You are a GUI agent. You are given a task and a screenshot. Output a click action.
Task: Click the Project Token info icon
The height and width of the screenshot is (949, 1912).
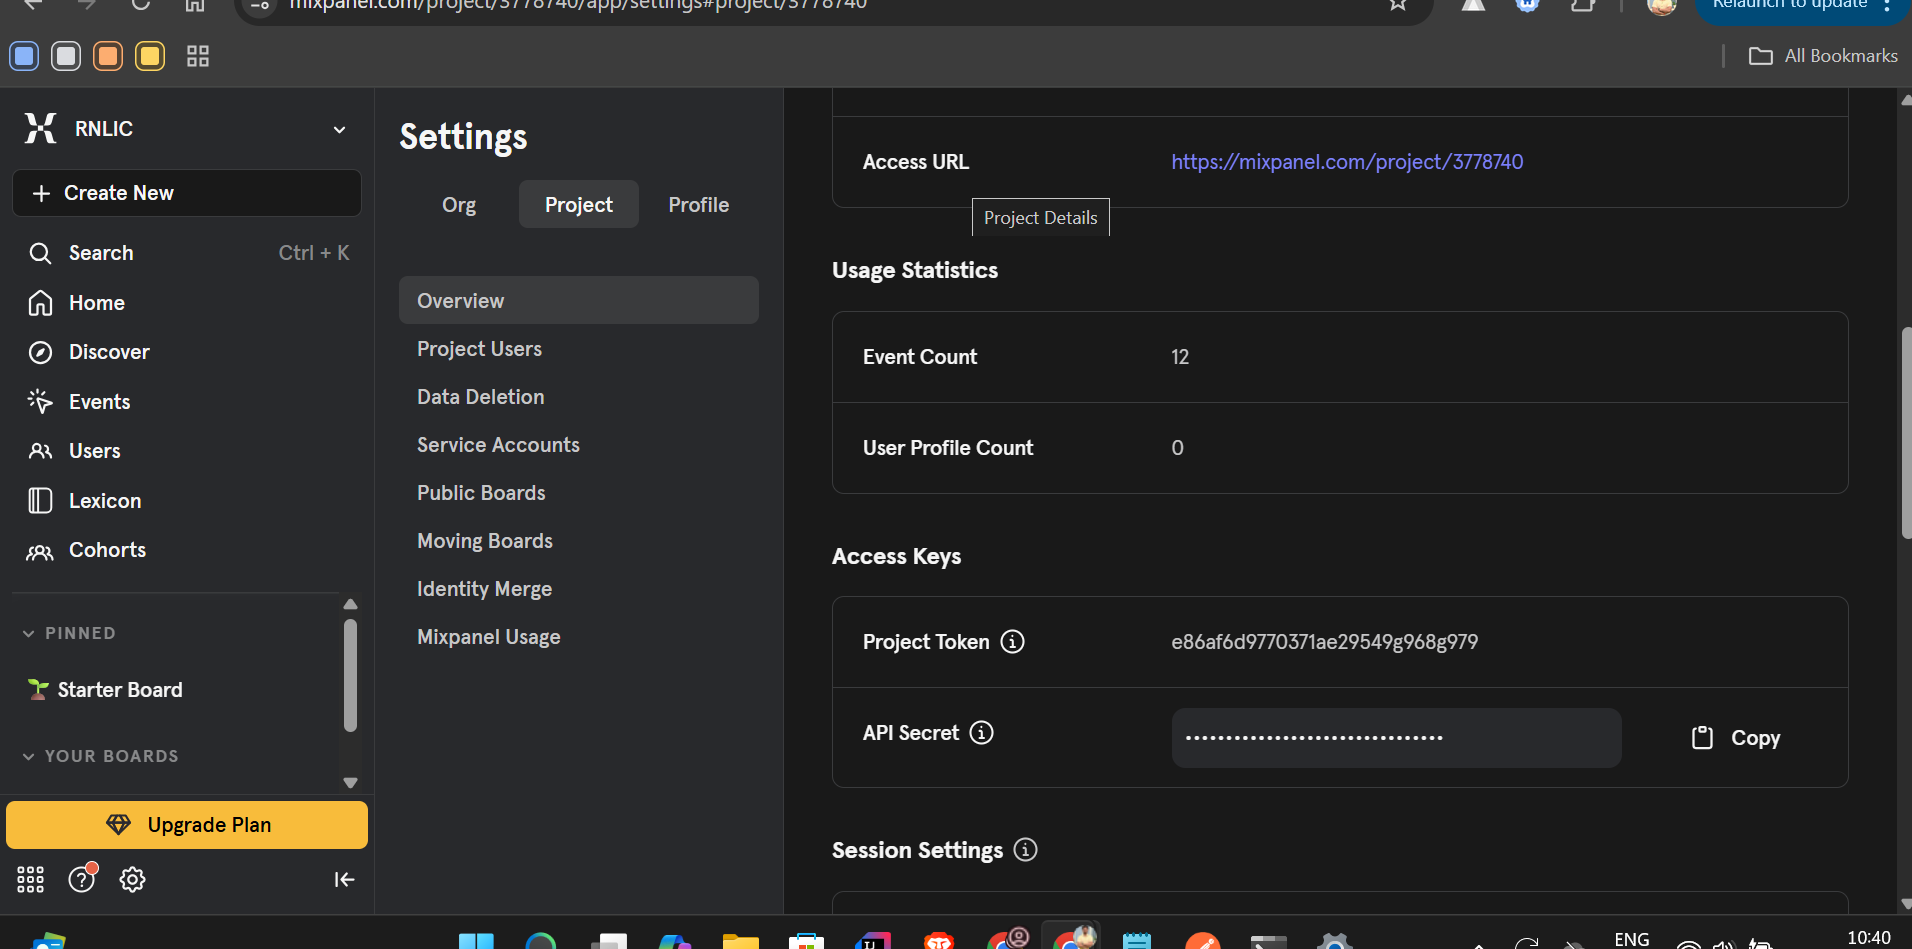click(1012, 642)
